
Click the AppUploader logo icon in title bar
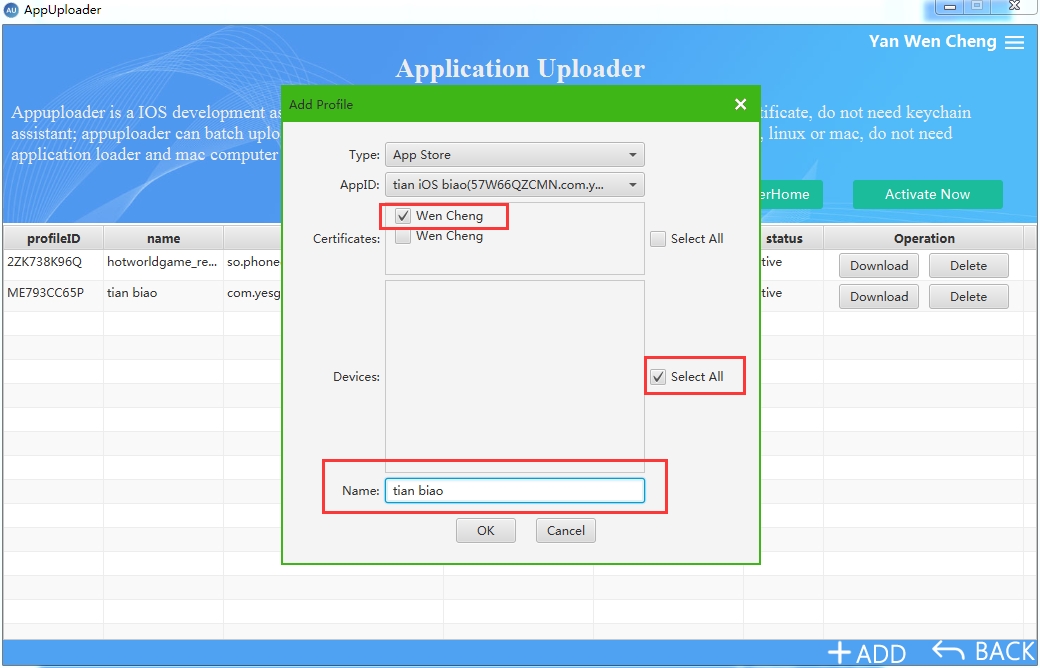pos(11,10)
